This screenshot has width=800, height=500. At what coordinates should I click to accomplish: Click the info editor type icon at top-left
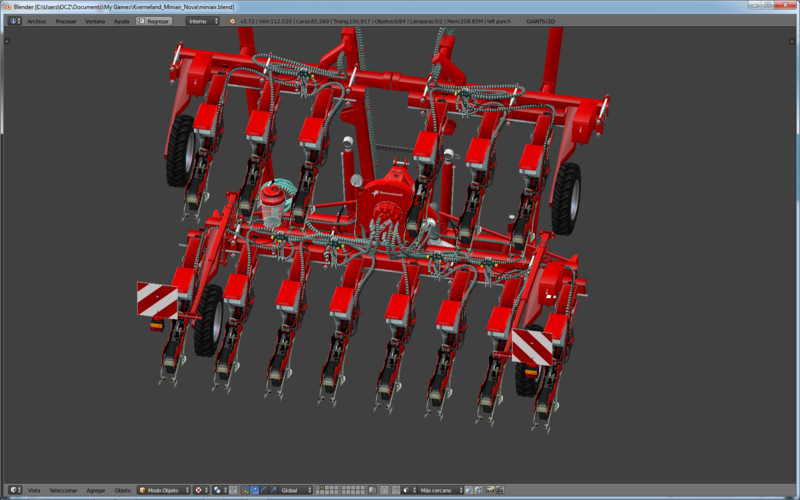[13, 20]
